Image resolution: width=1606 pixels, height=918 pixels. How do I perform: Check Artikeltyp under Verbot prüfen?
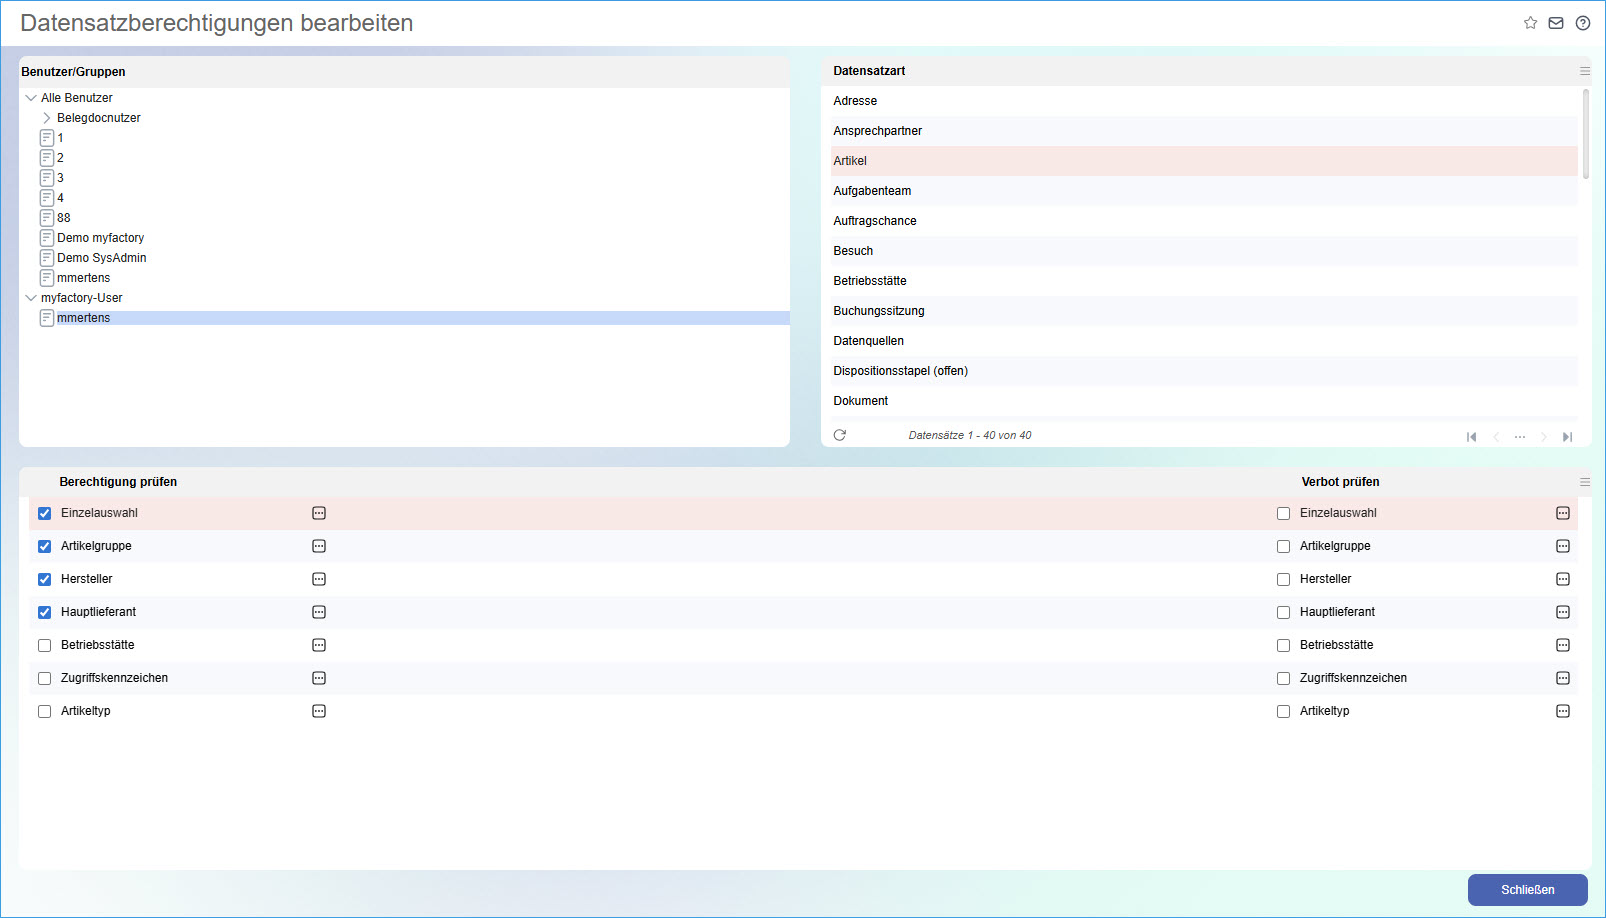[x=1283, y=711]
